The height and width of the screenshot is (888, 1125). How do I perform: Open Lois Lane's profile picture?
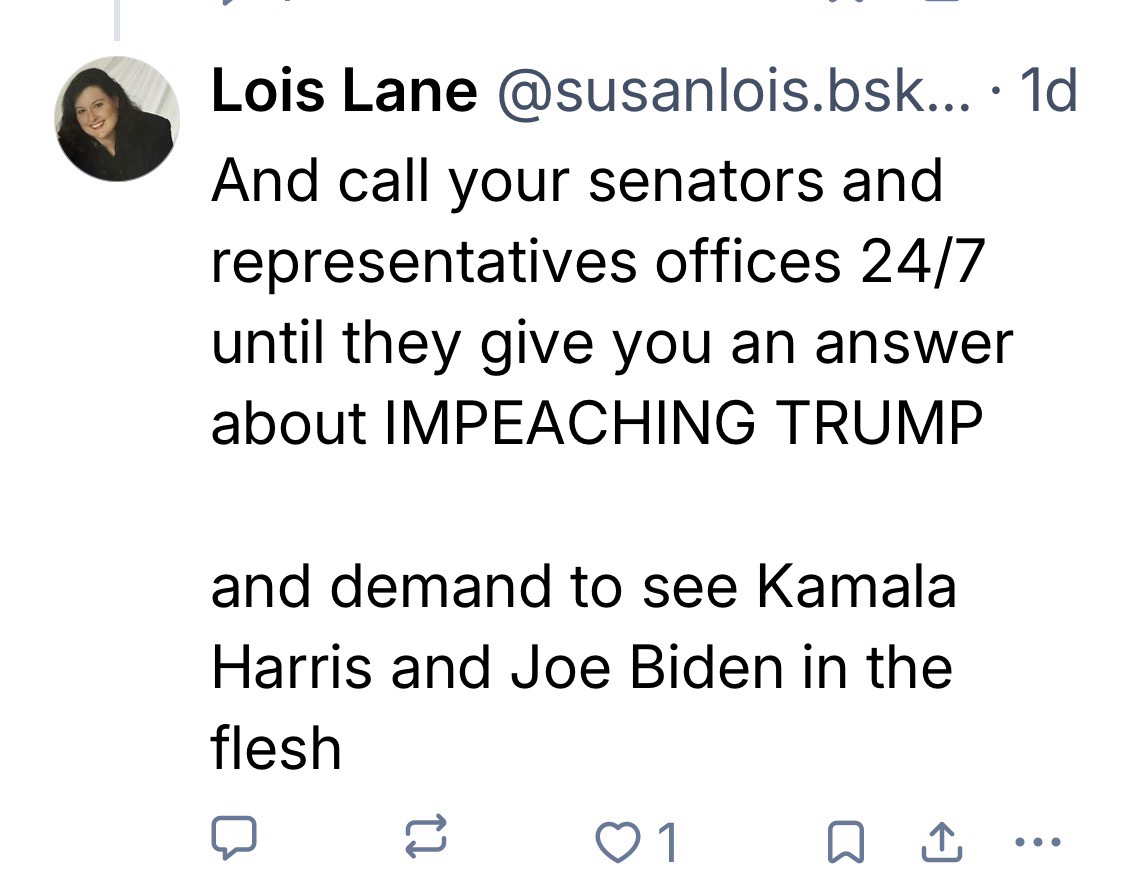coord(116,119)
